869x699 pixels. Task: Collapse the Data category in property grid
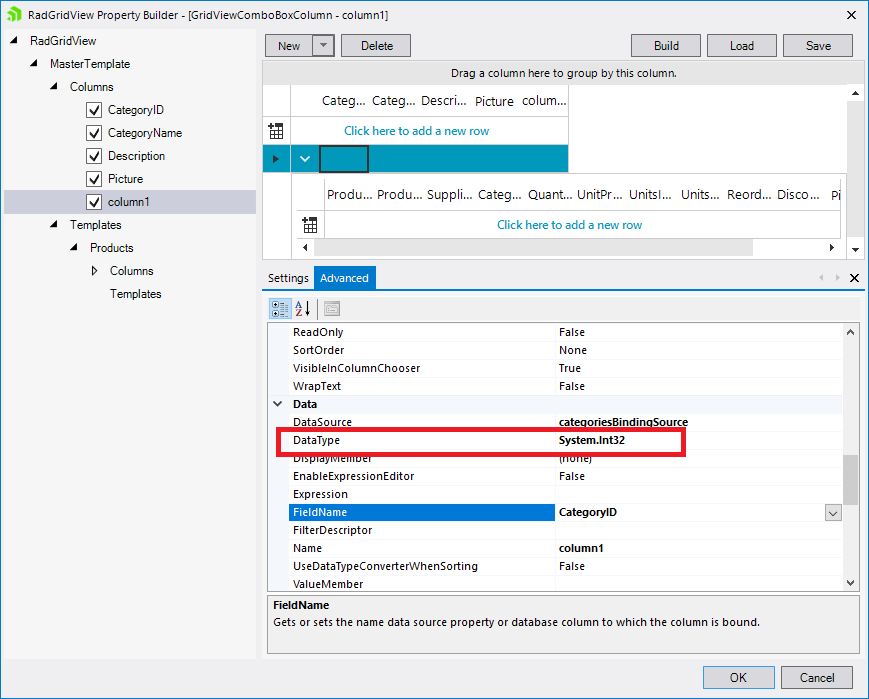(278, 404)
